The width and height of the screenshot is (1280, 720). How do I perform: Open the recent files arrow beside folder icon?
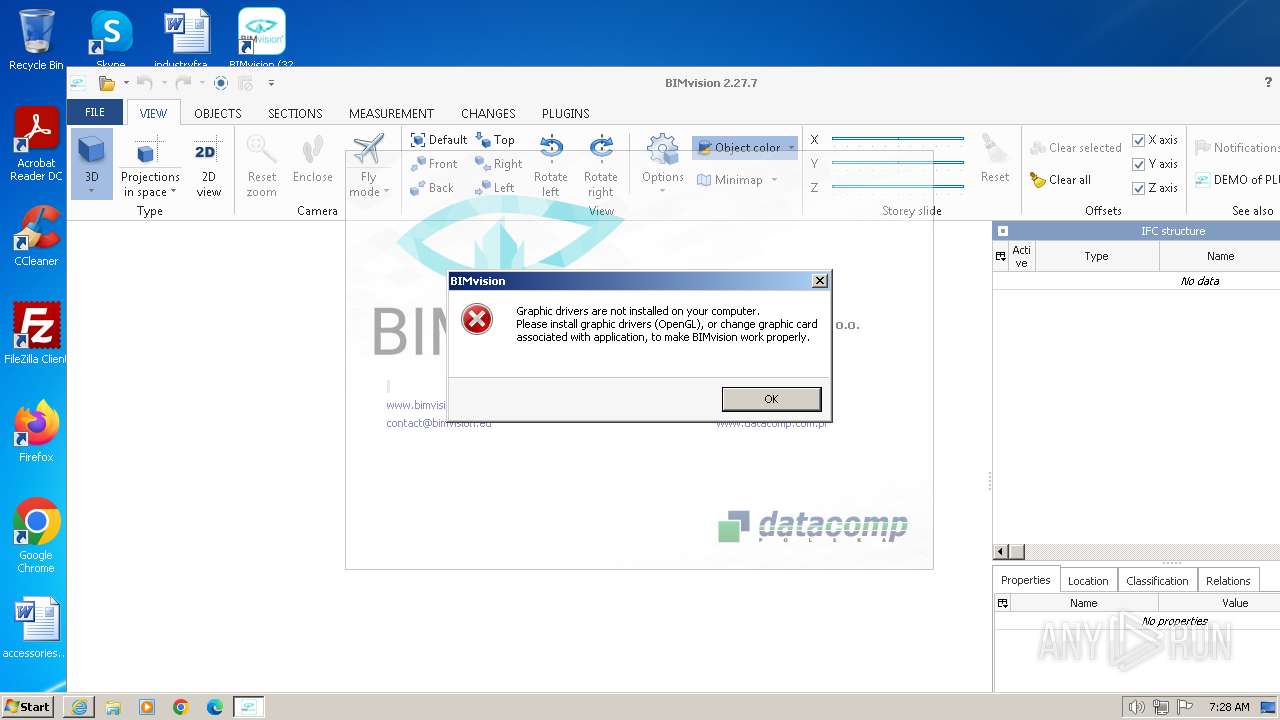click(126, 83)
